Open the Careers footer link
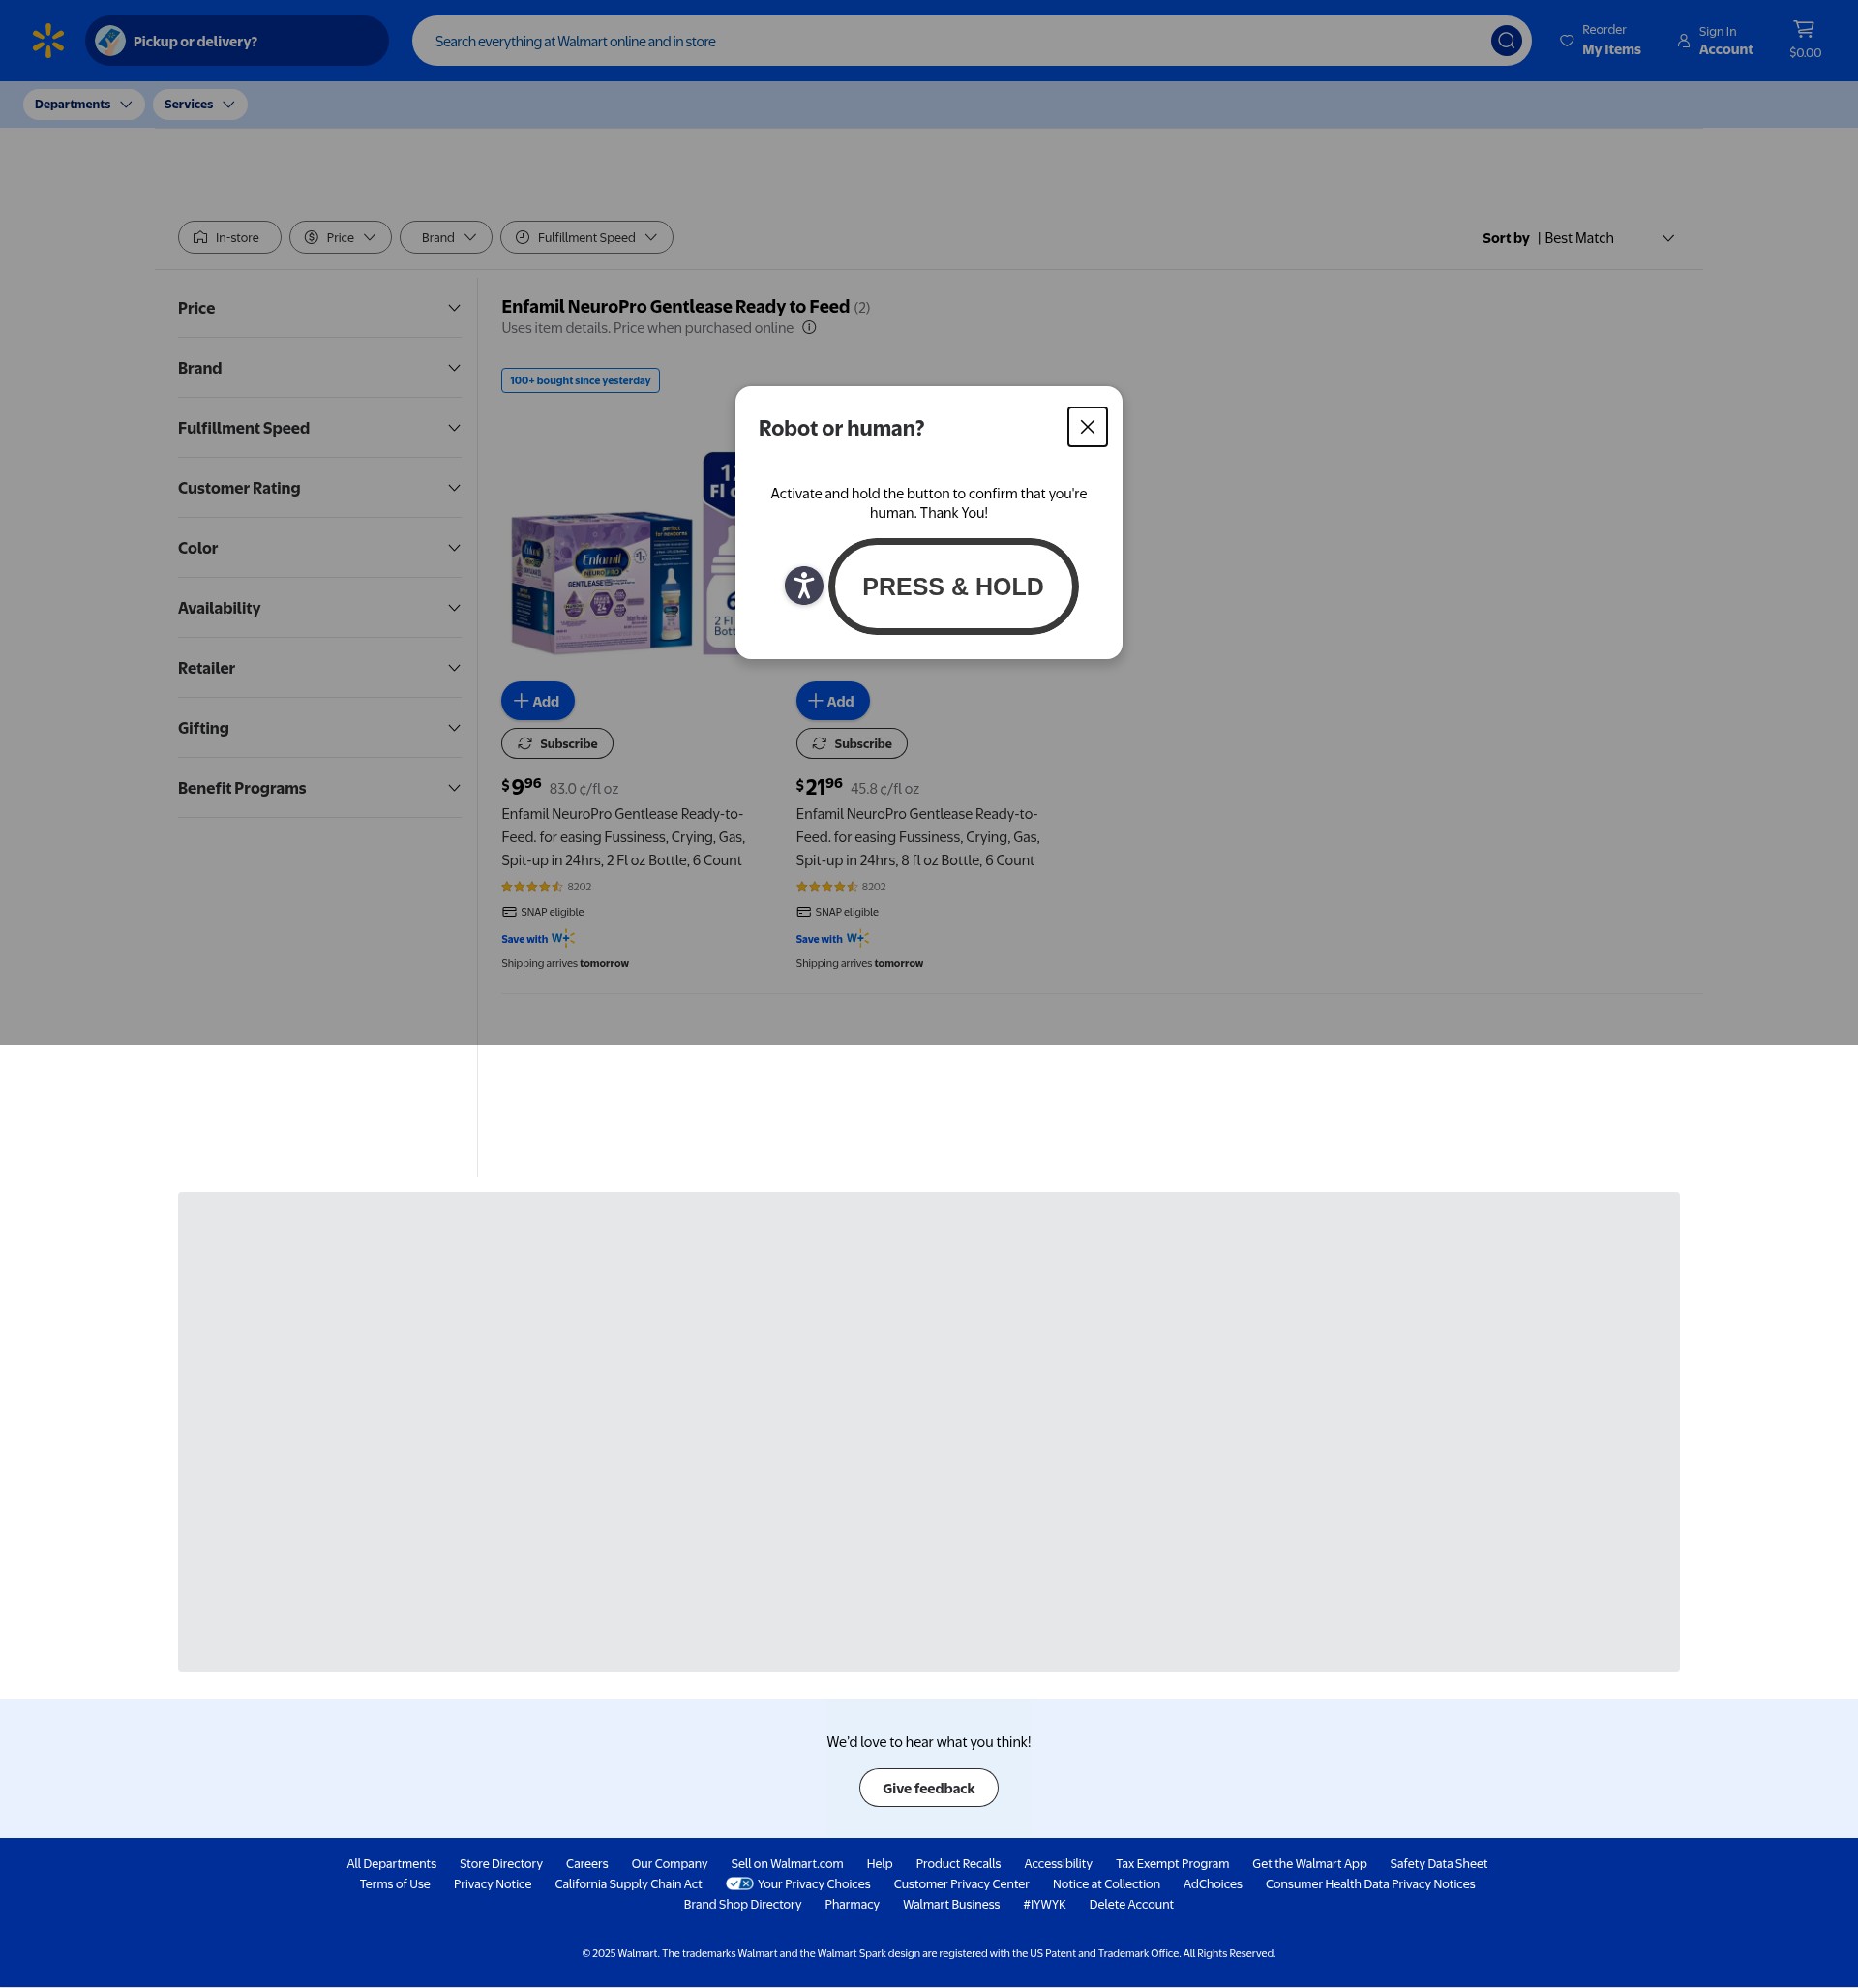This screenshot has height=1988, width=1858. tap(587, 1864)
